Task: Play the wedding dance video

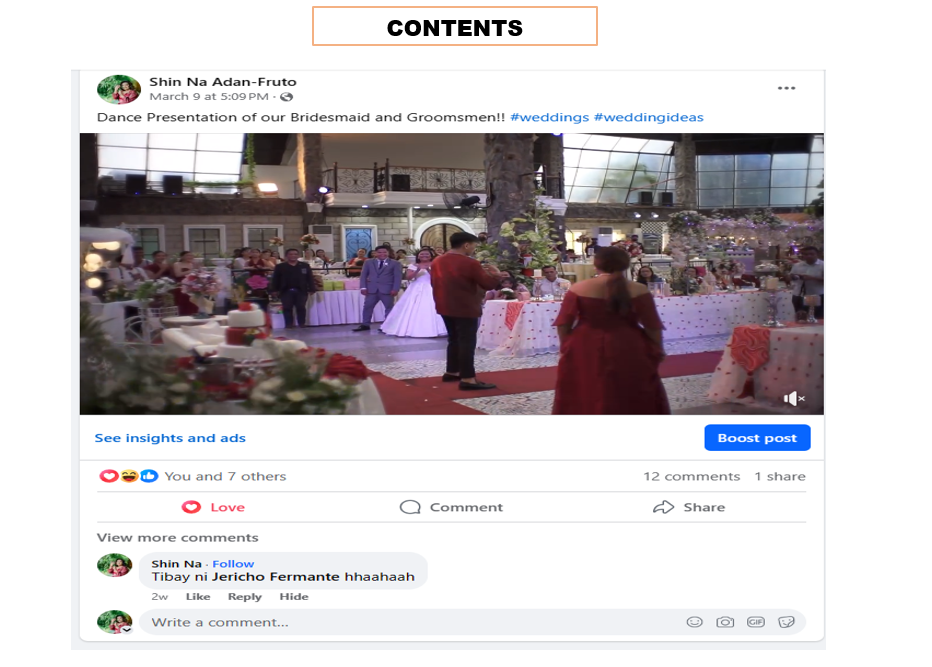Action: point(452,273)
